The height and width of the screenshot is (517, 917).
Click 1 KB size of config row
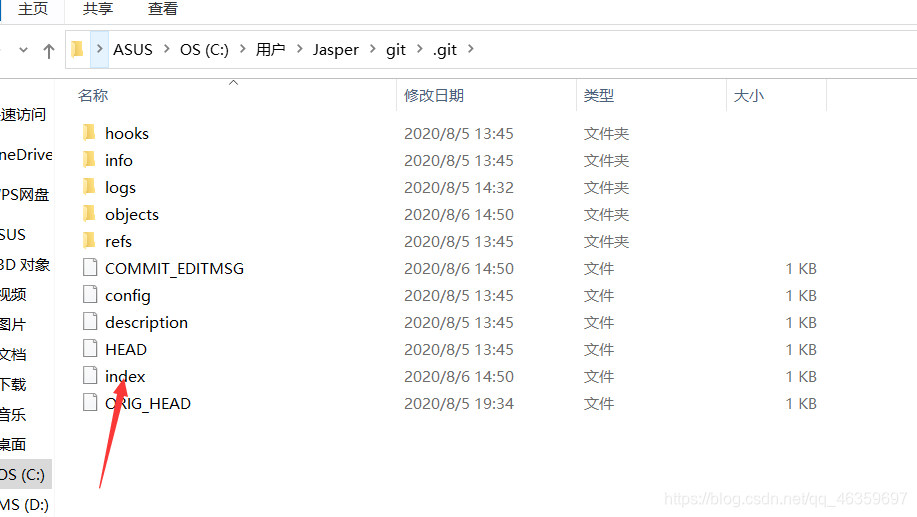point(801,296)
